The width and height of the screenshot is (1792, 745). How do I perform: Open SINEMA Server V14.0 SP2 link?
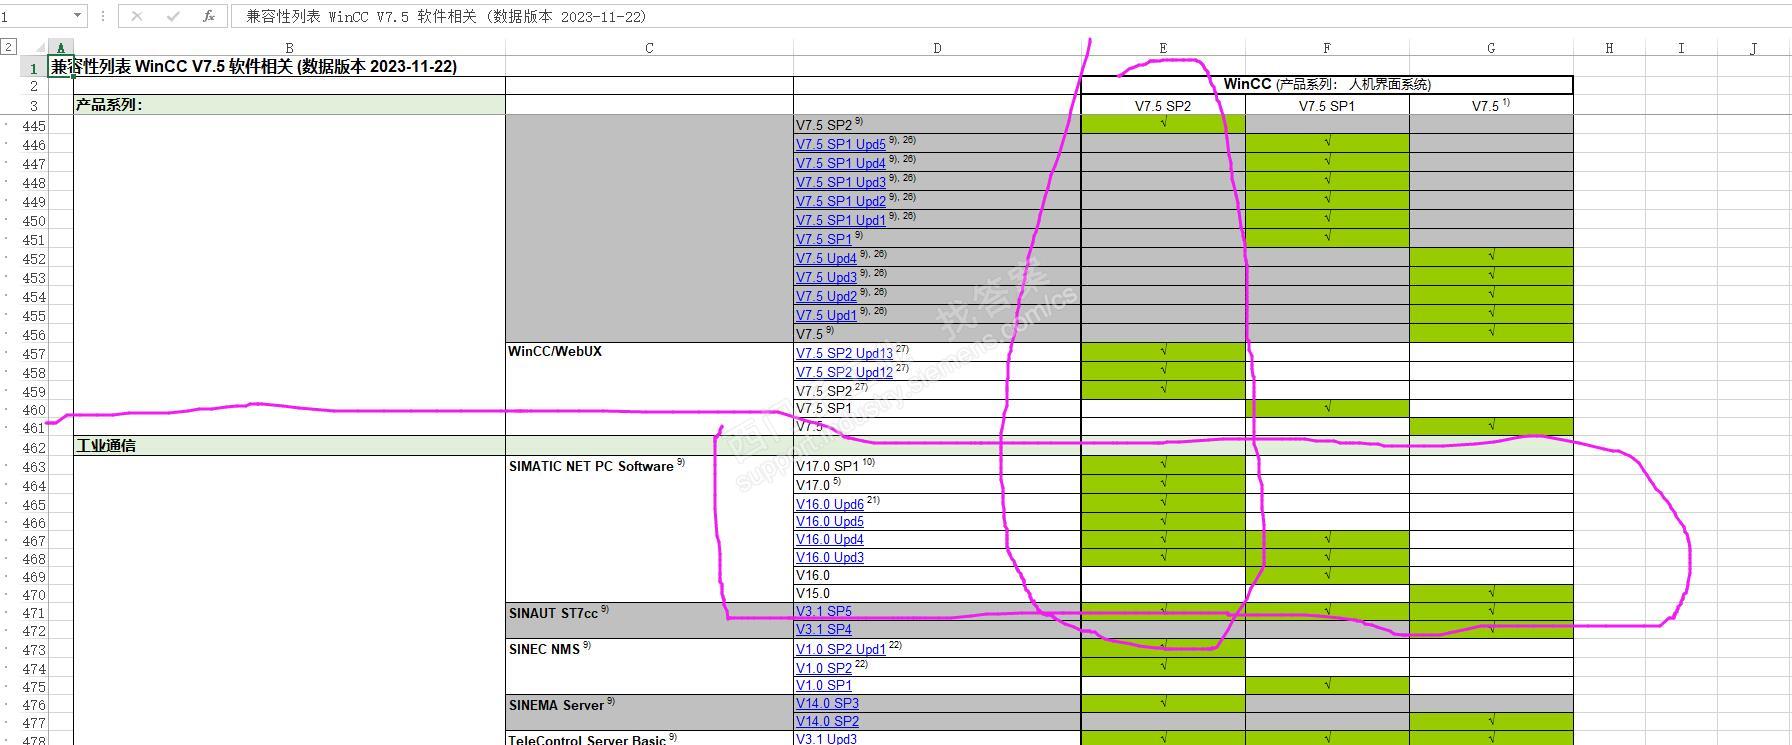point(827,721)
